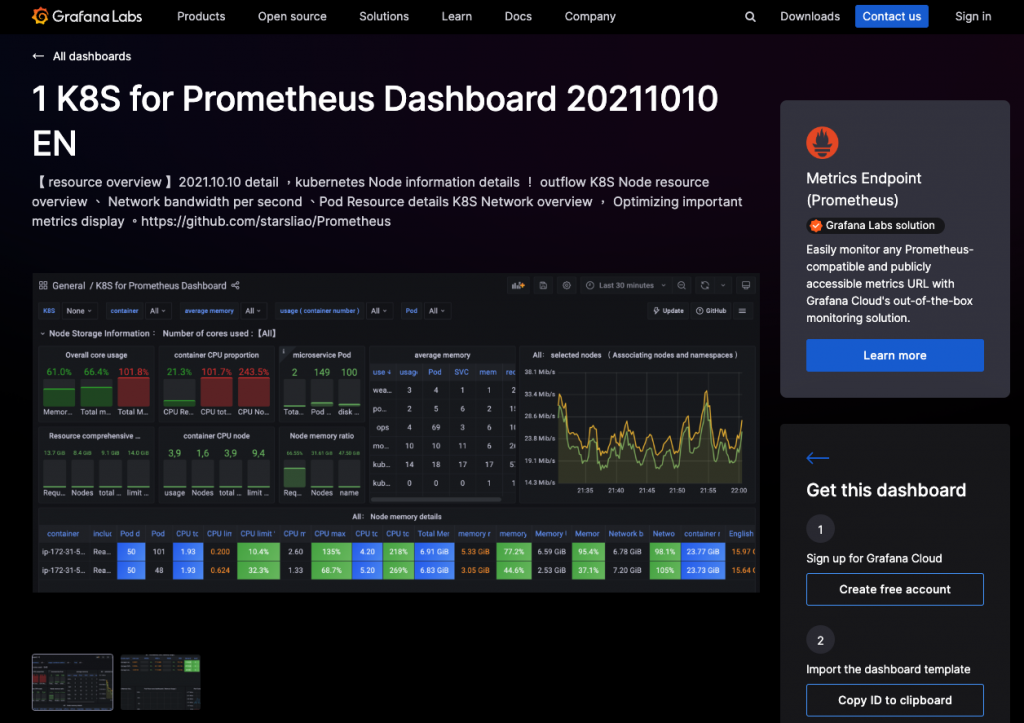Click the General breadcrumb in the dashboard
Screen dimensions: 1024x723
[x=69, y=285]
